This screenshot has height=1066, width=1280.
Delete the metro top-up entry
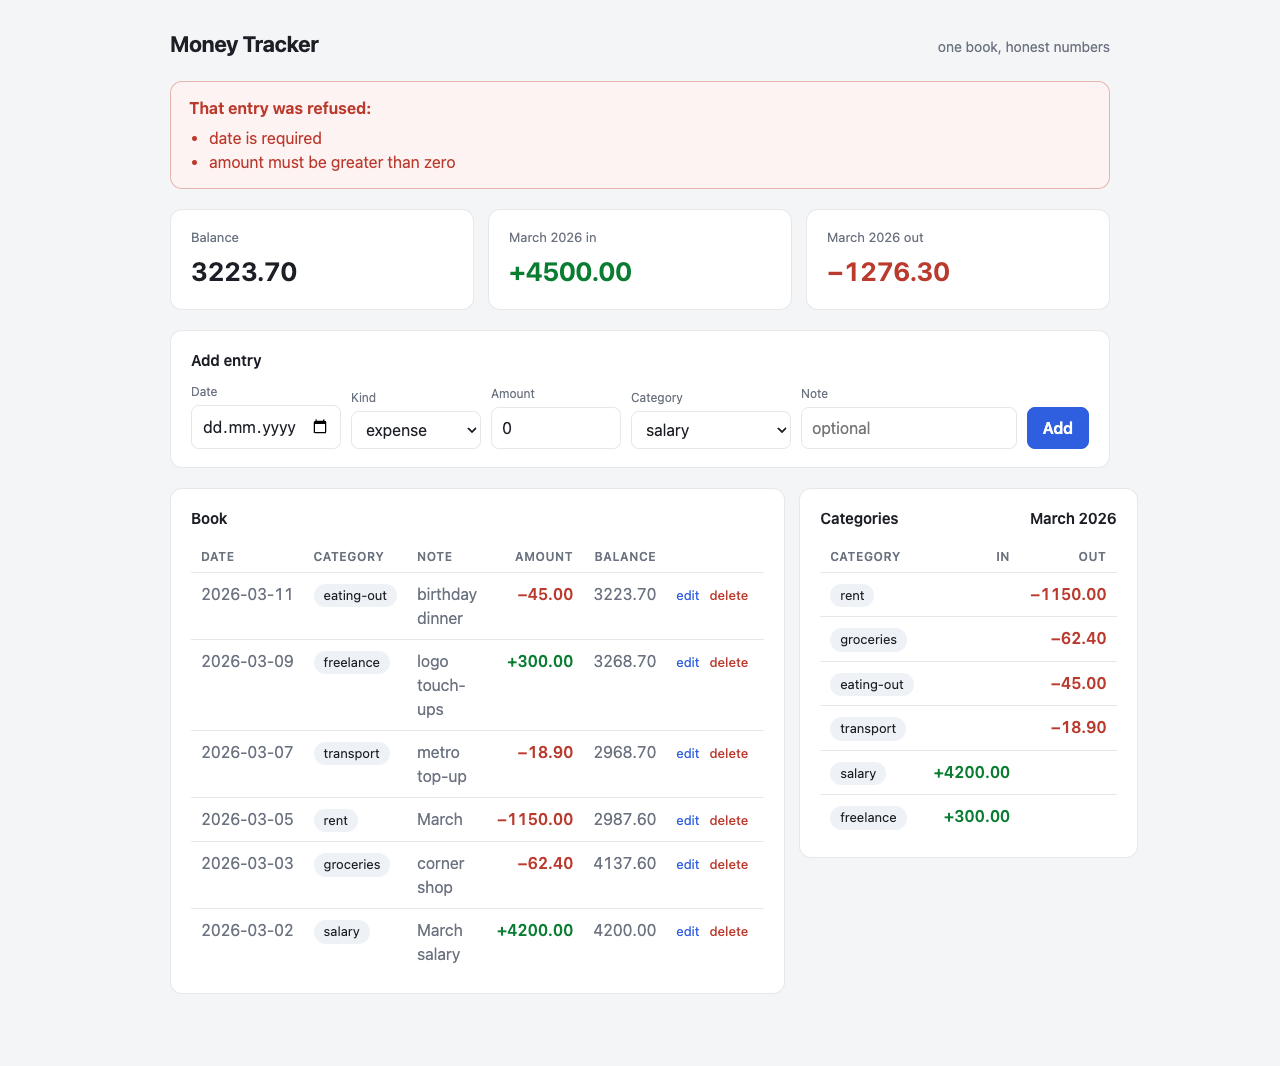pos(729,753)
